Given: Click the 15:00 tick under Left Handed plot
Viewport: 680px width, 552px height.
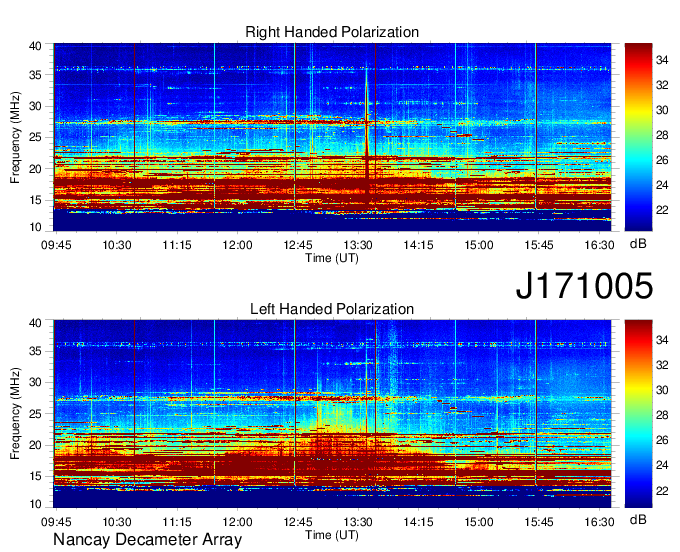Looking at the screenshot, I should pyautogui.click(x=478, y=522).
